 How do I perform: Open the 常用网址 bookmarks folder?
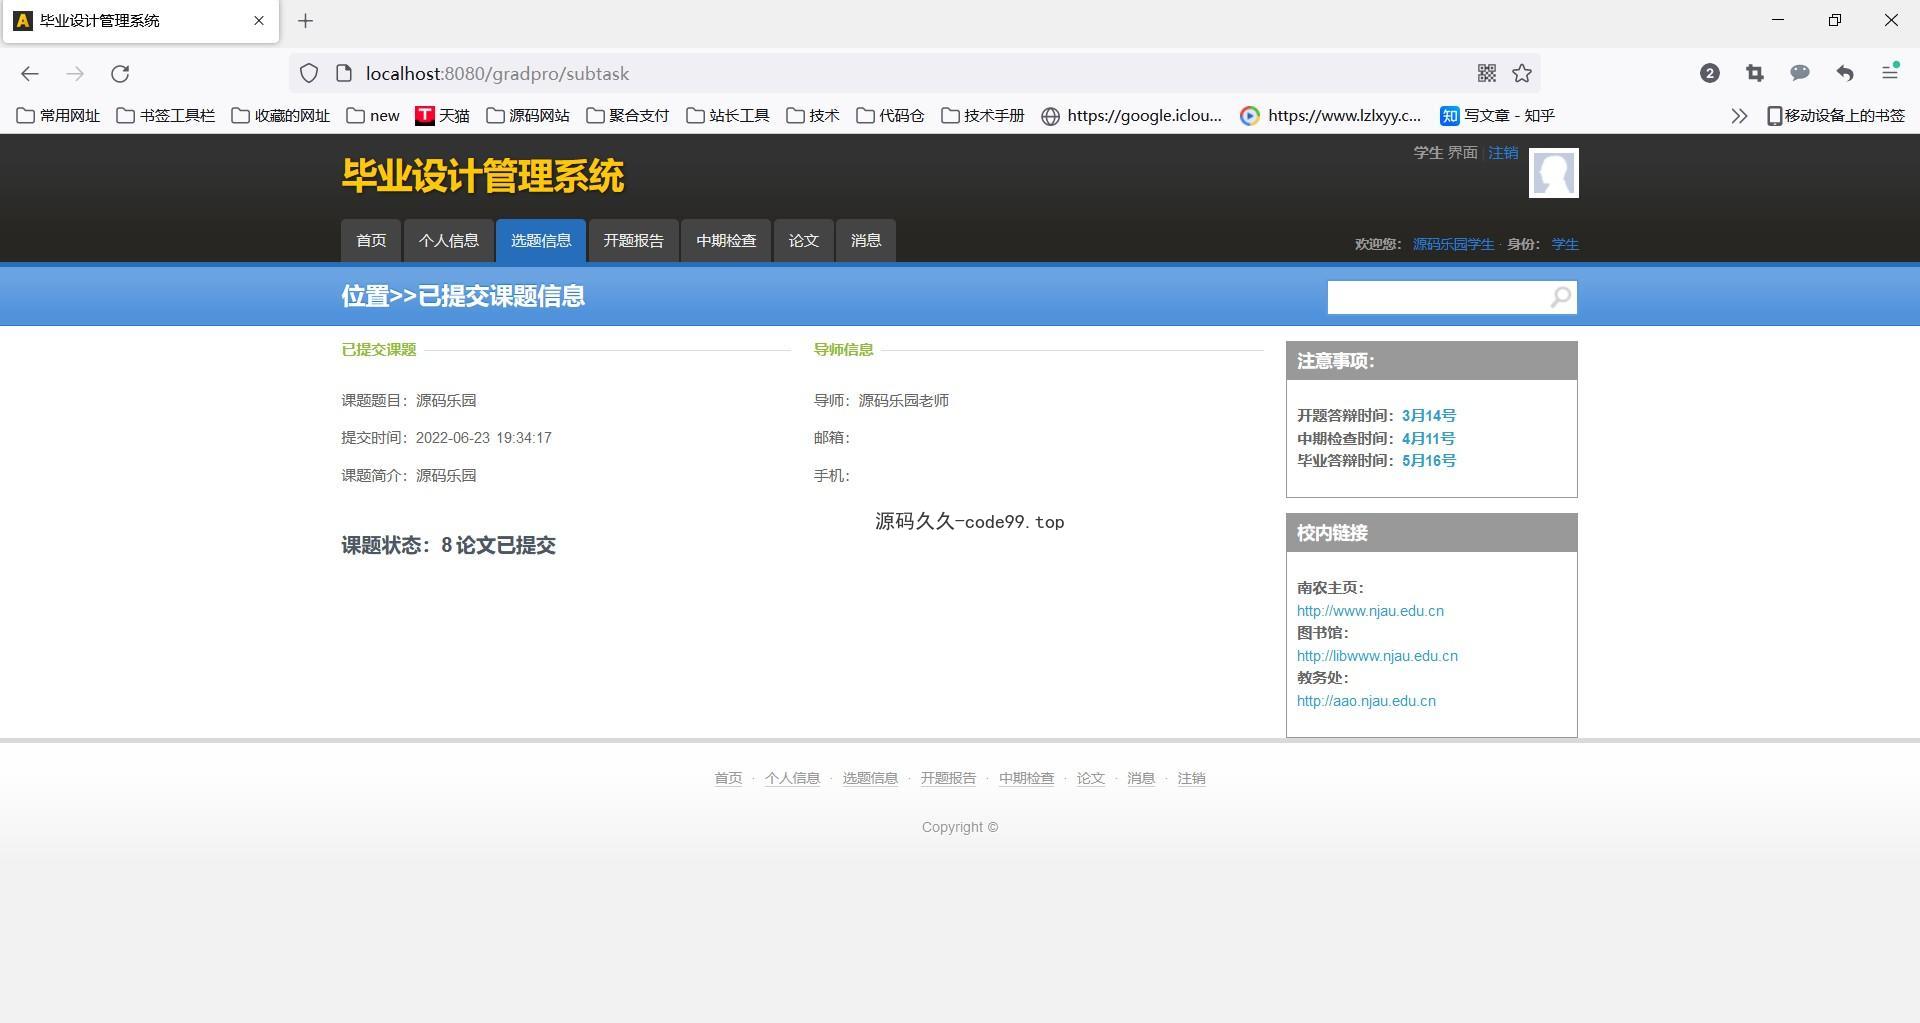click(x=58, y=116)
